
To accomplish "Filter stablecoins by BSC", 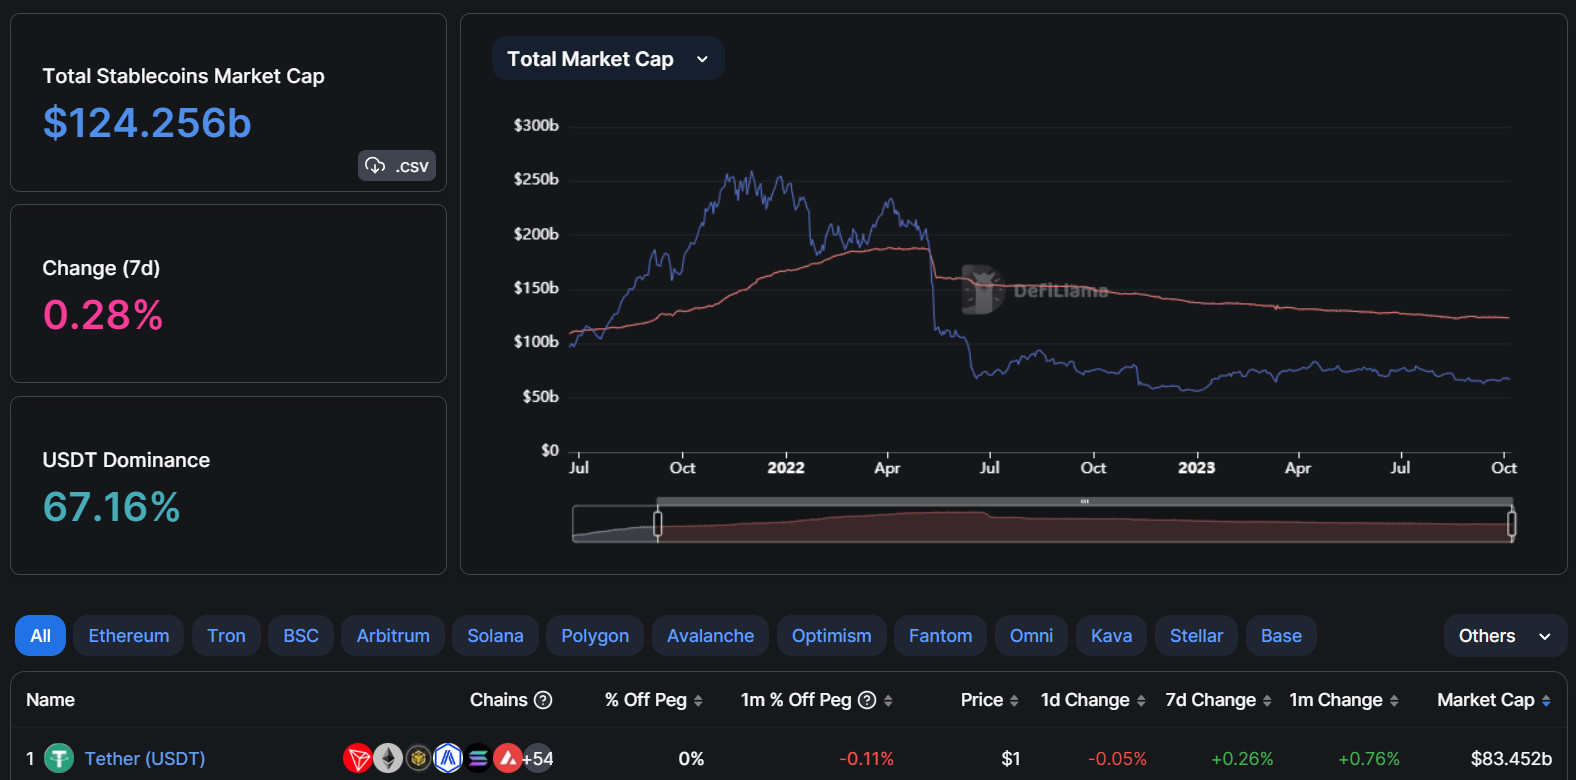I will pos(301,636).
